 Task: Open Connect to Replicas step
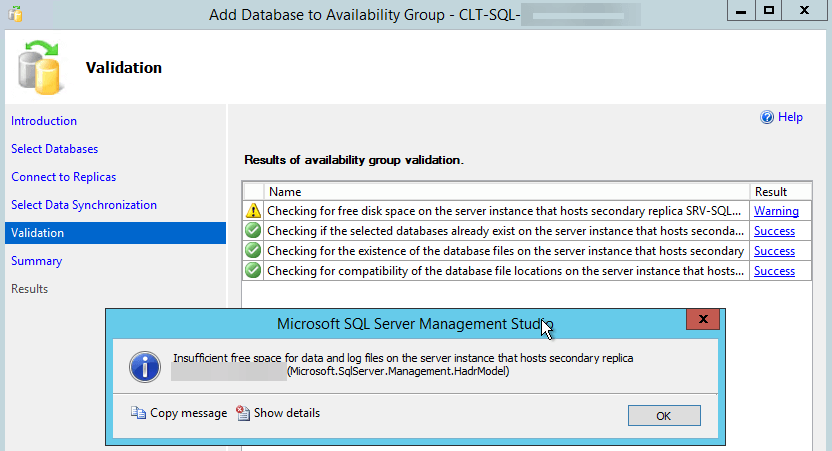[64, 177]
